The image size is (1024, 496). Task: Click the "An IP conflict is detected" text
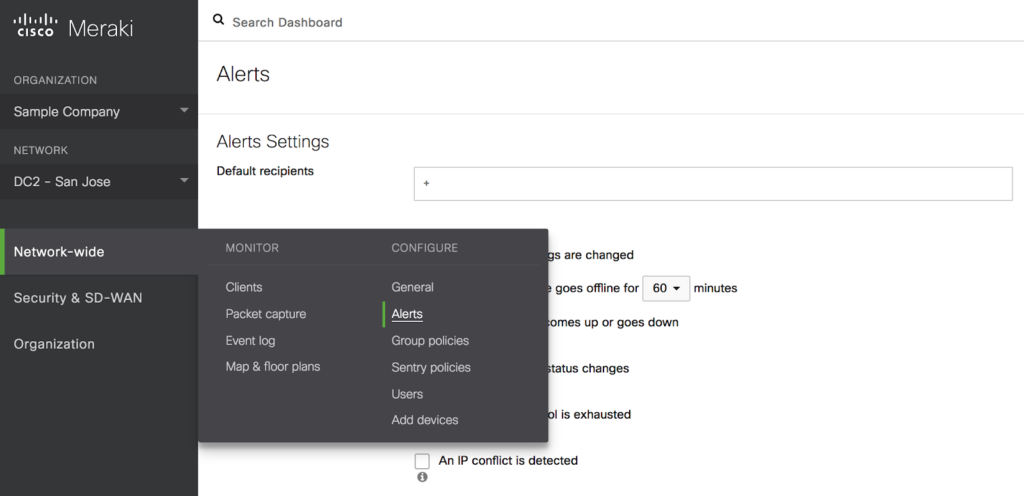pos(508,461)
